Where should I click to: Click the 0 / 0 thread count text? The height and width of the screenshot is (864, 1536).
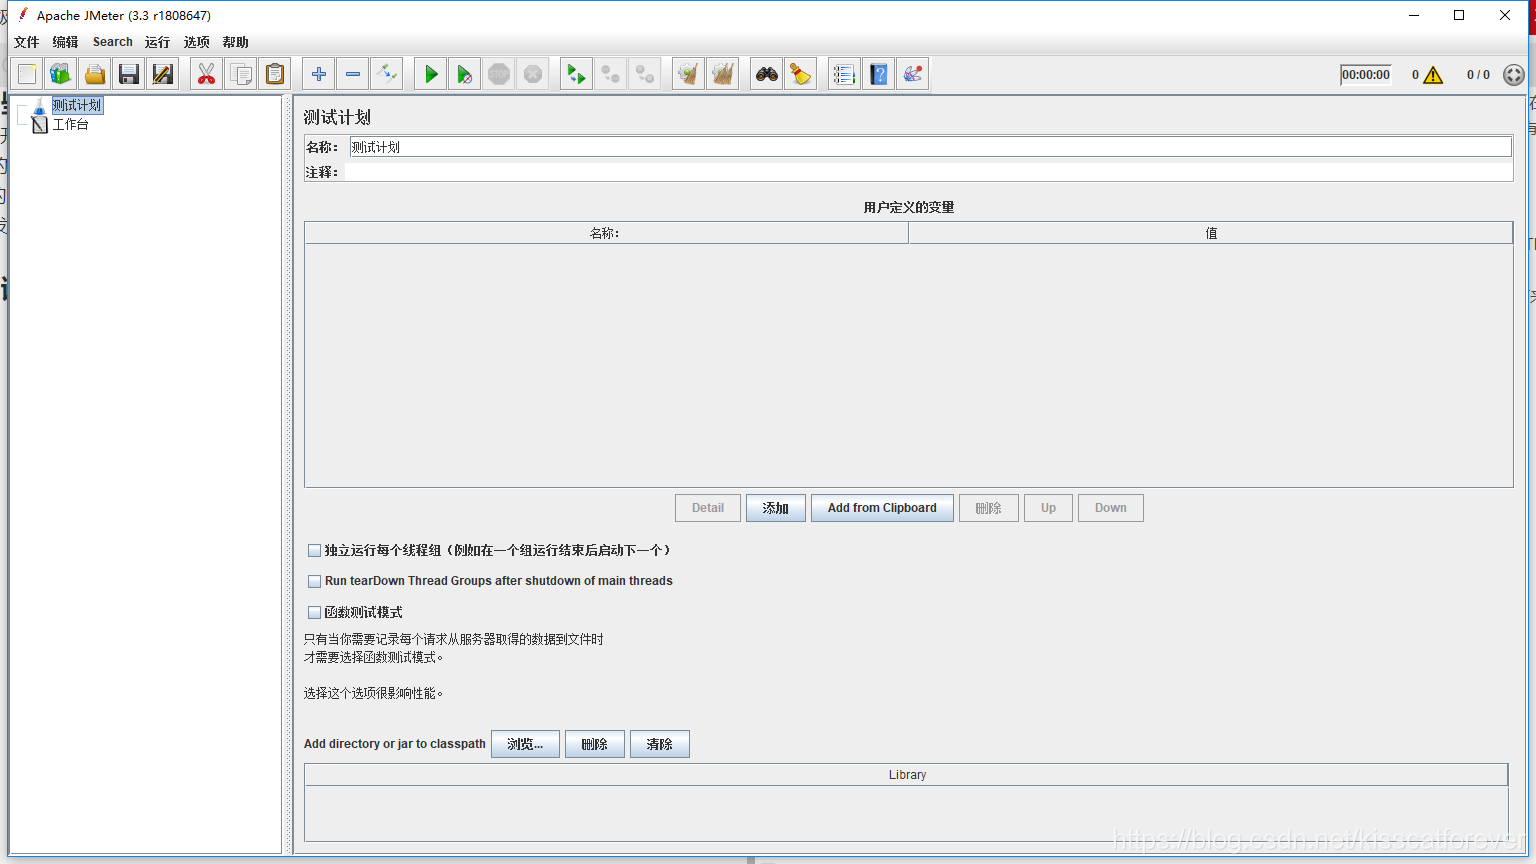coord(1478,75)
